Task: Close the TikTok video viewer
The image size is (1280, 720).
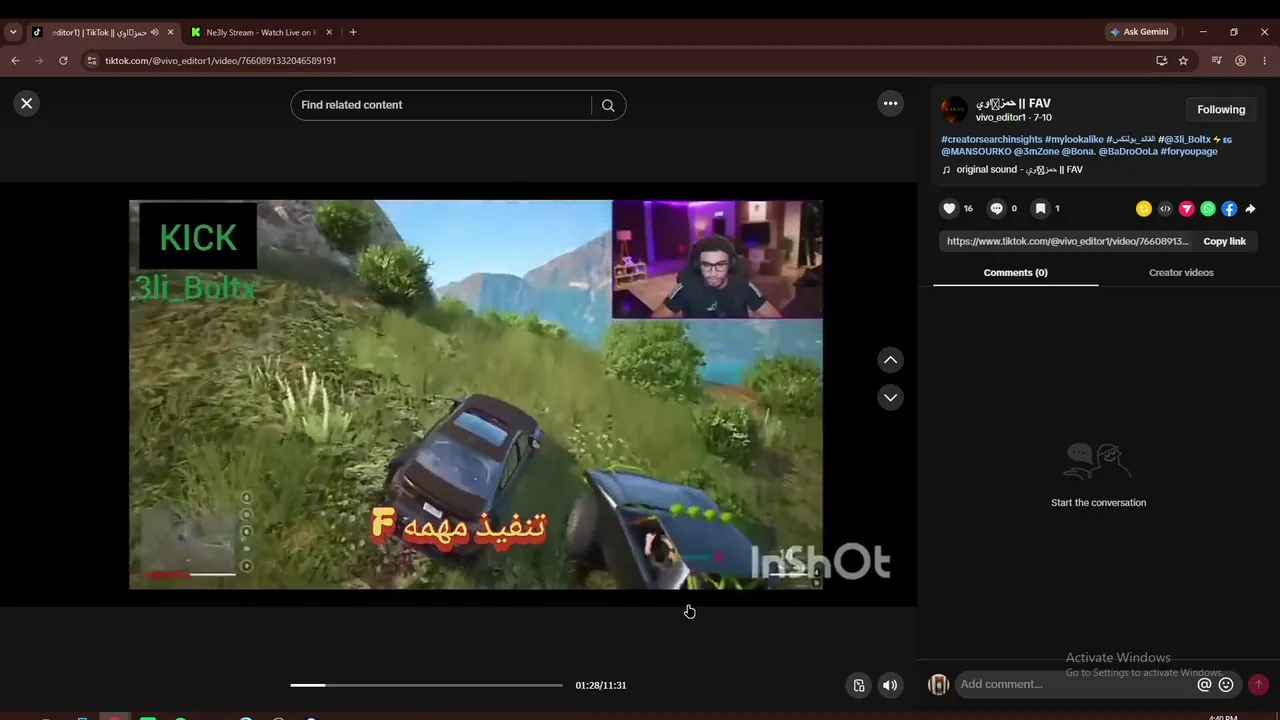Action: tap(27, 103)
